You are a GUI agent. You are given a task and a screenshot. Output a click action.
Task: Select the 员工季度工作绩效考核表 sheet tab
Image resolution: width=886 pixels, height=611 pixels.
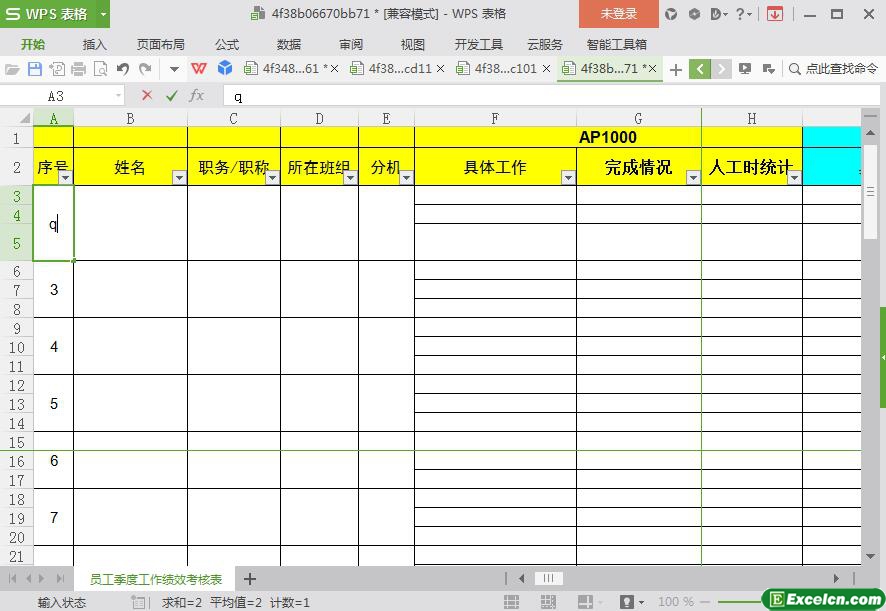tap(155, 579)
